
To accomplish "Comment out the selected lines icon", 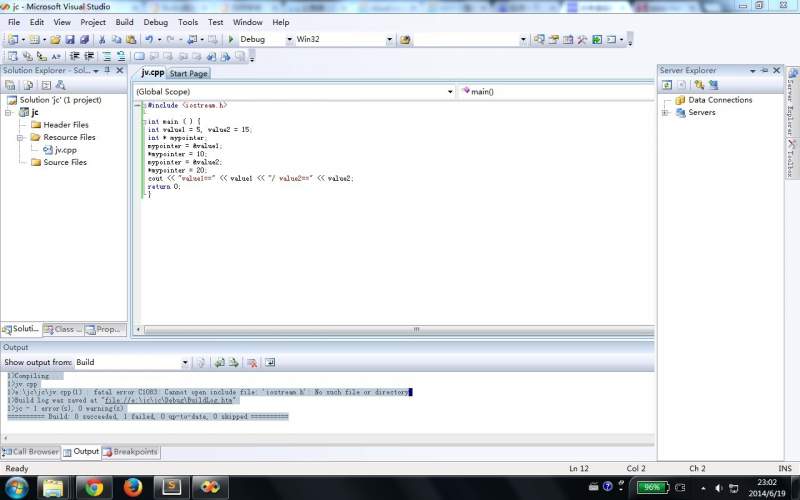I will click(x=107, y=56).
